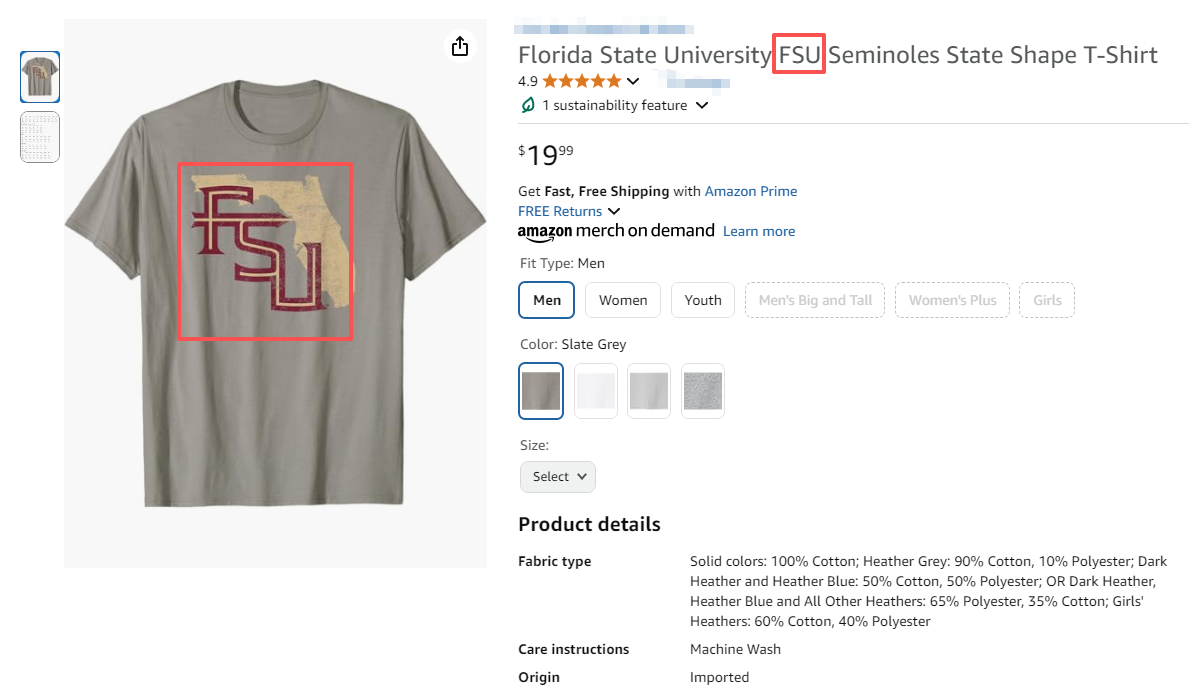
Task: Expand the FREE Returns details
Action: coord(614,211)
